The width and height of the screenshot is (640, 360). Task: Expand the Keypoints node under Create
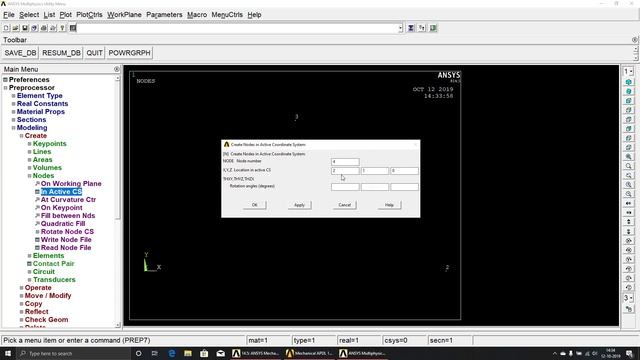pyautogui.click(x=29, y=144)
